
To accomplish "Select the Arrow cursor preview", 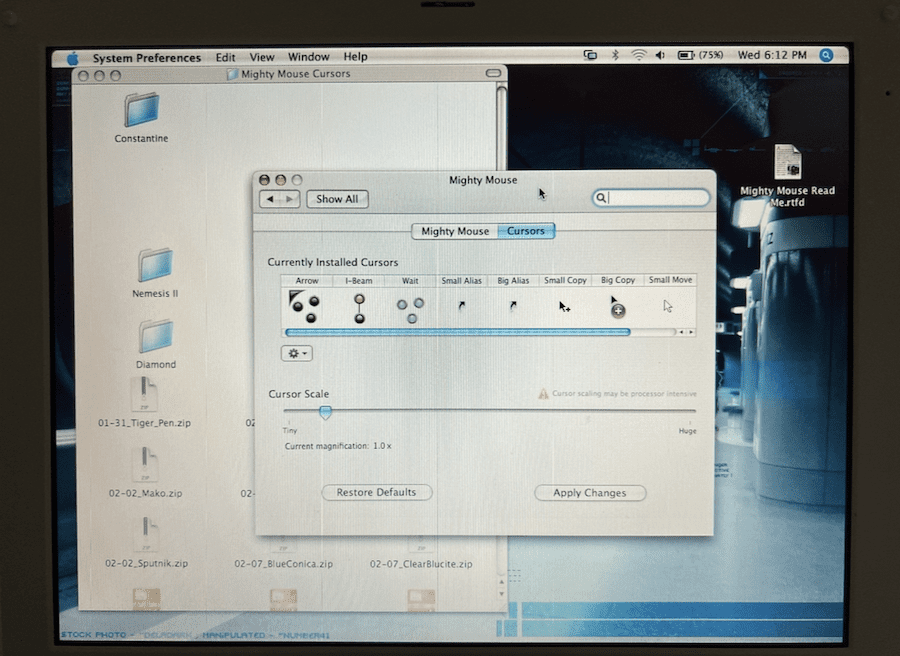I will tap(305, 307).
